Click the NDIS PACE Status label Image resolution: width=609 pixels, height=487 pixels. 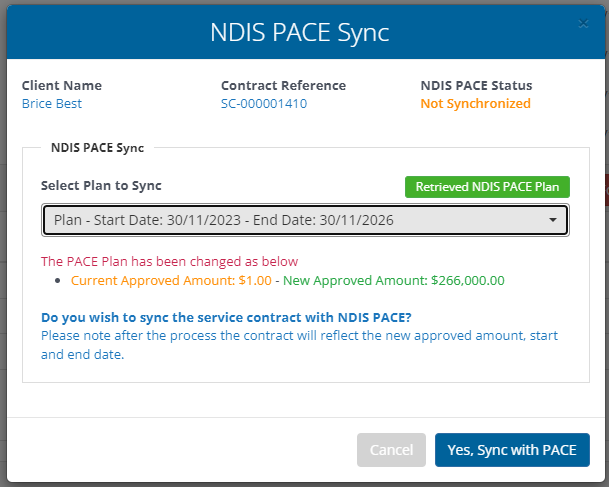(x=476, y=85)
